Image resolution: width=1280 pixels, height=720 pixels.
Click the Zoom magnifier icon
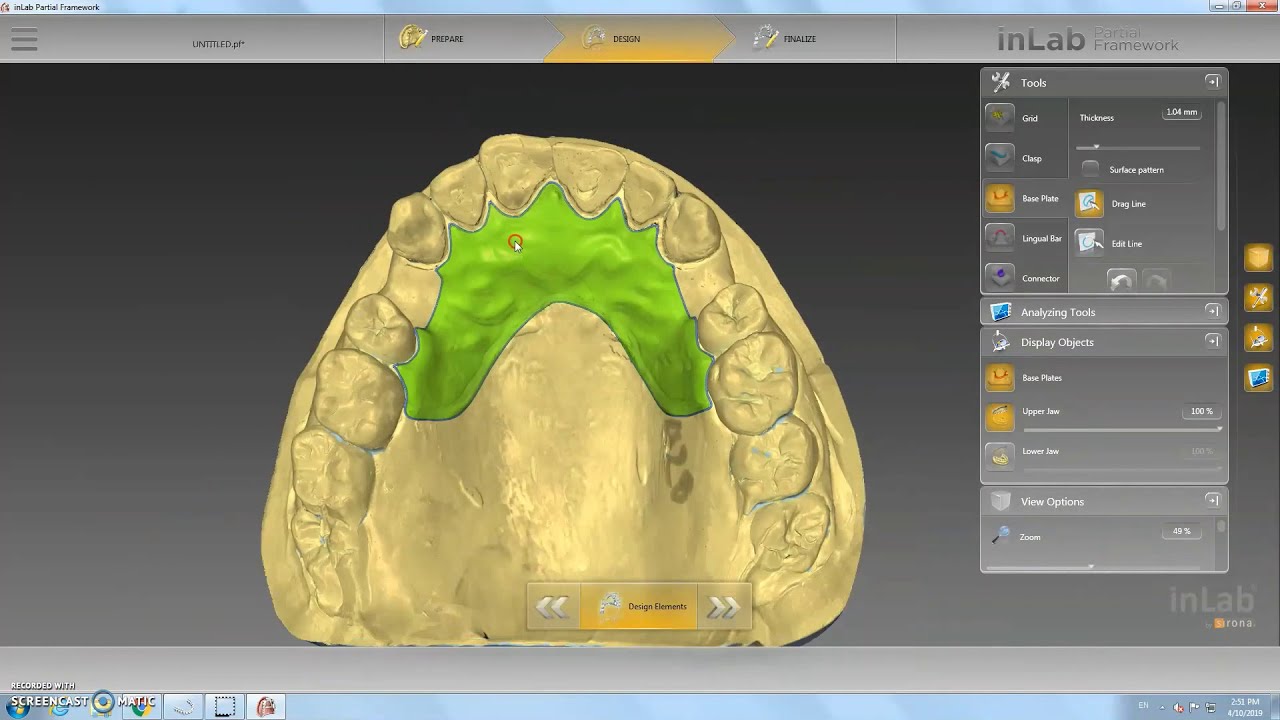click(1000, 537)
